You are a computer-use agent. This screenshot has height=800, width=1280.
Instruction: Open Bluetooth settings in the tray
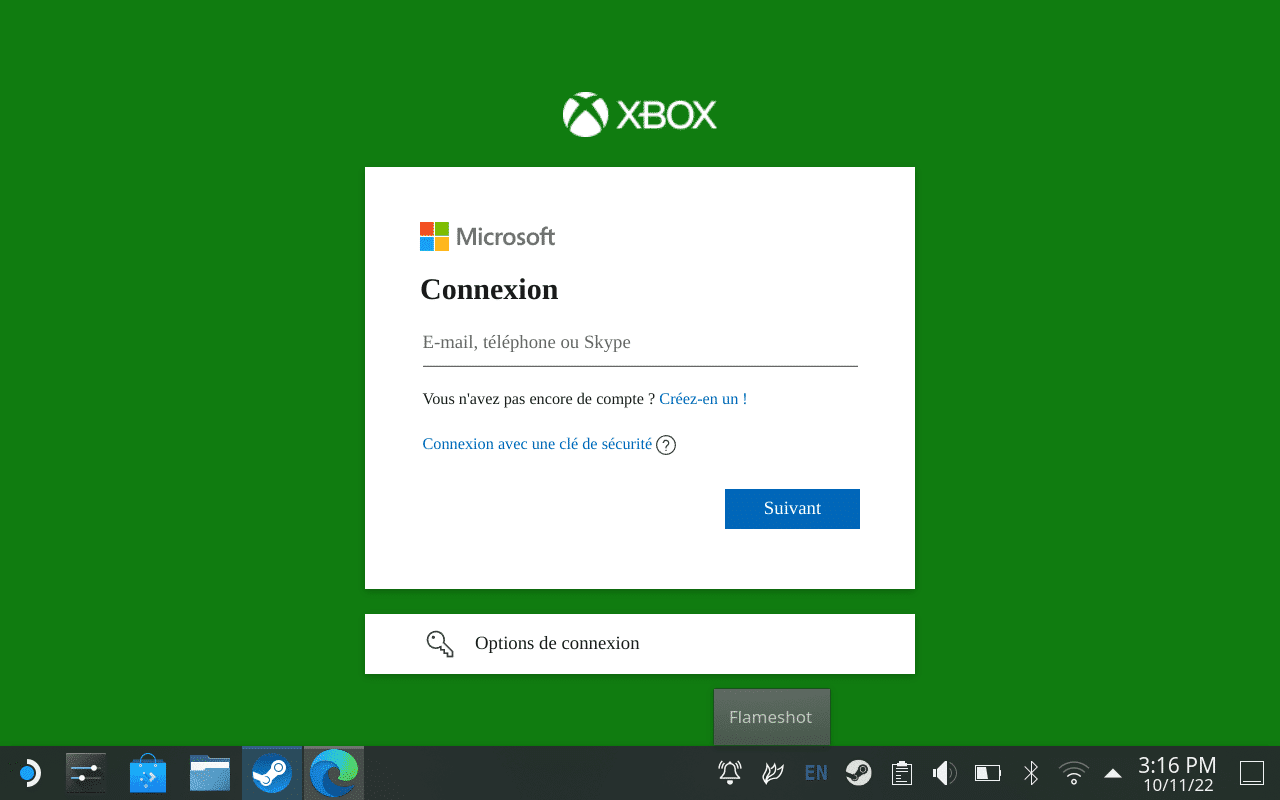click(1031, 773)
